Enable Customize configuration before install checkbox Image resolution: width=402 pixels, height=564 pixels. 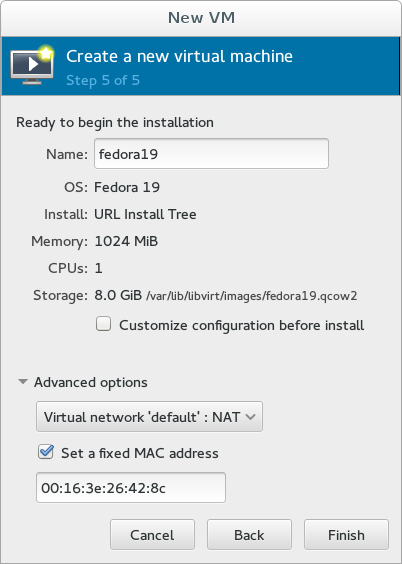click(x=104, y=324)
